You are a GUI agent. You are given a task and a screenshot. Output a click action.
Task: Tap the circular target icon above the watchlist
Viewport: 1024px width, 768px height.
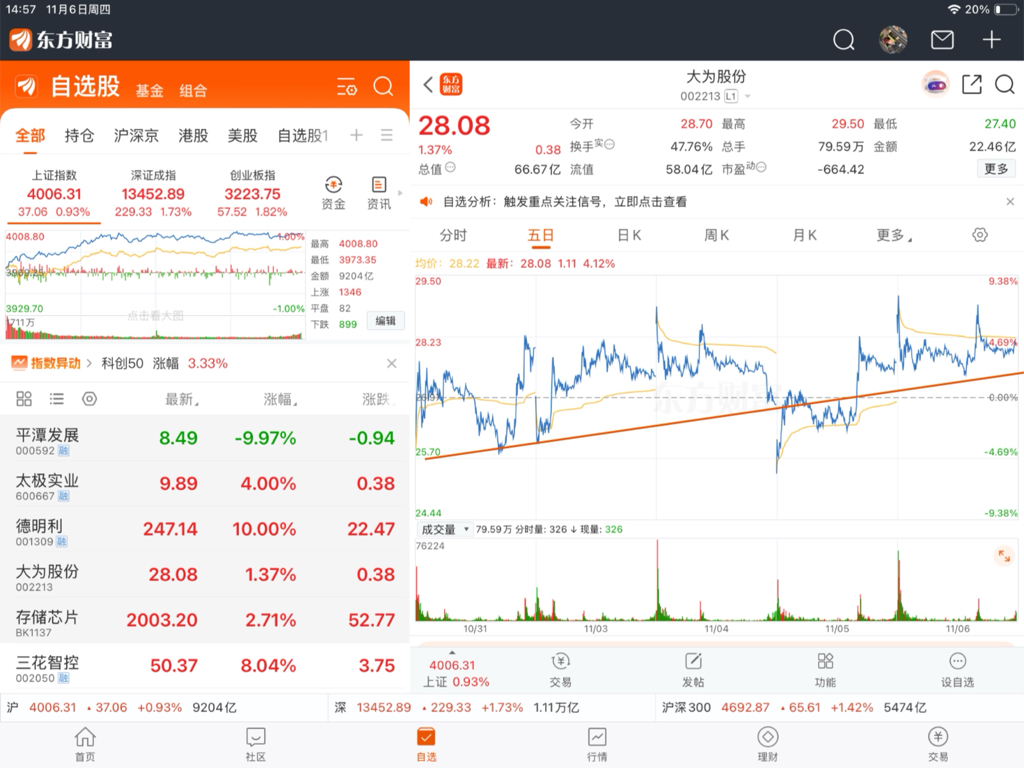pyautogui.click(x=89, y=398)
